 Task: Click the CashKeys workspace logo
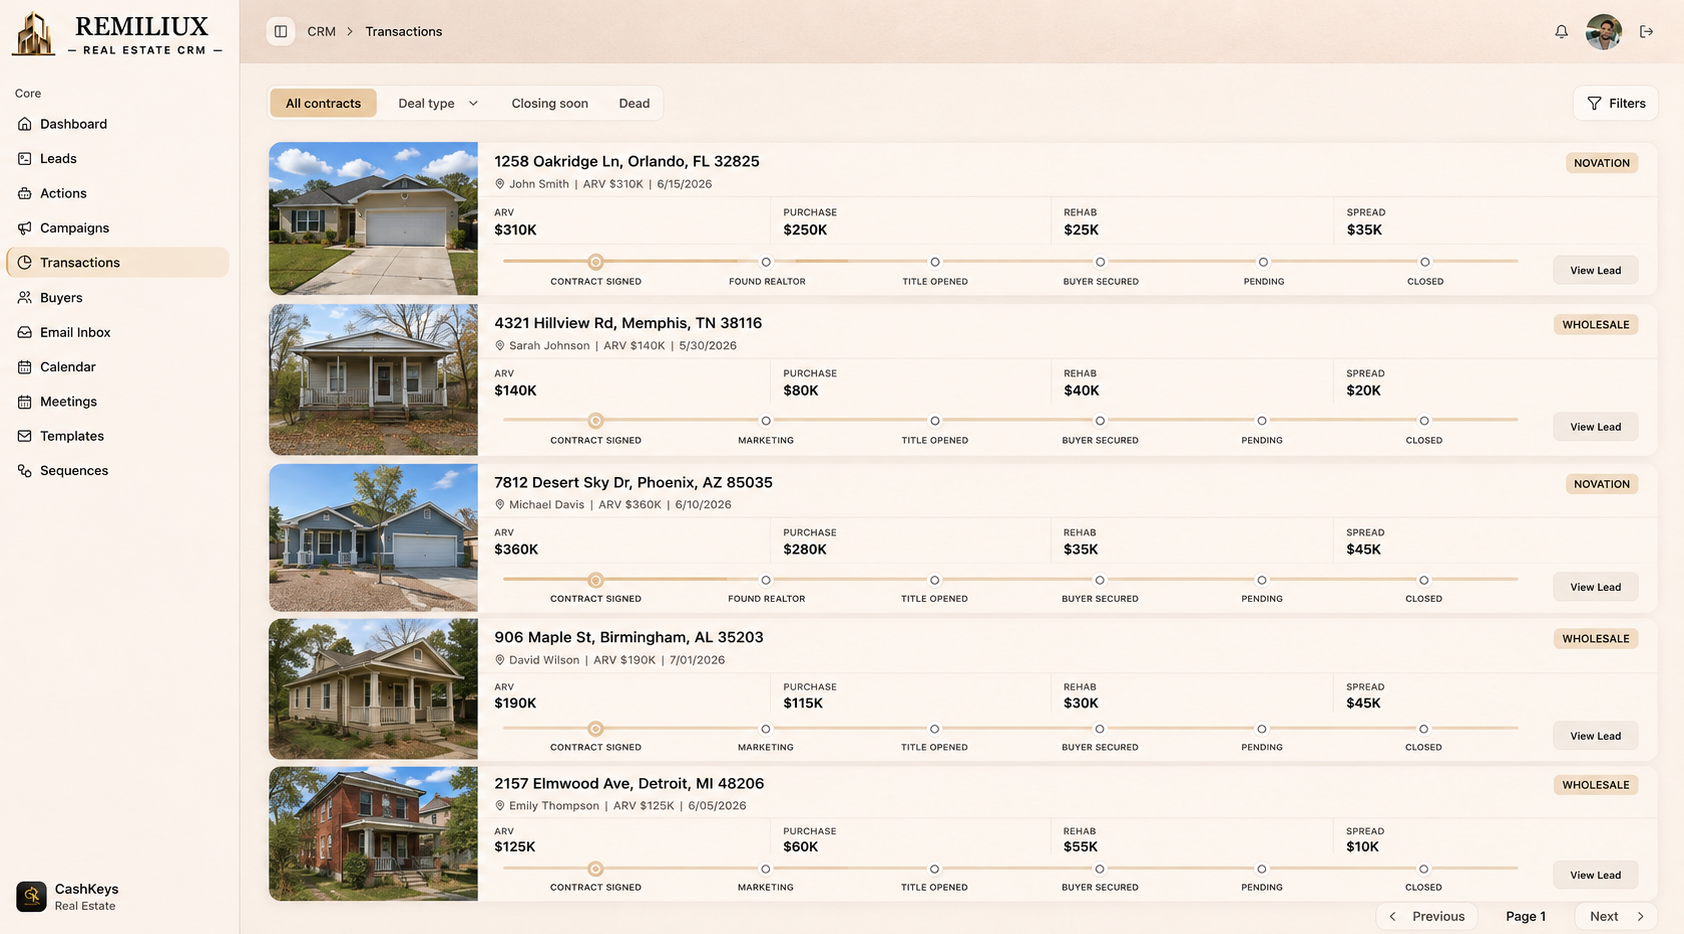31,896
